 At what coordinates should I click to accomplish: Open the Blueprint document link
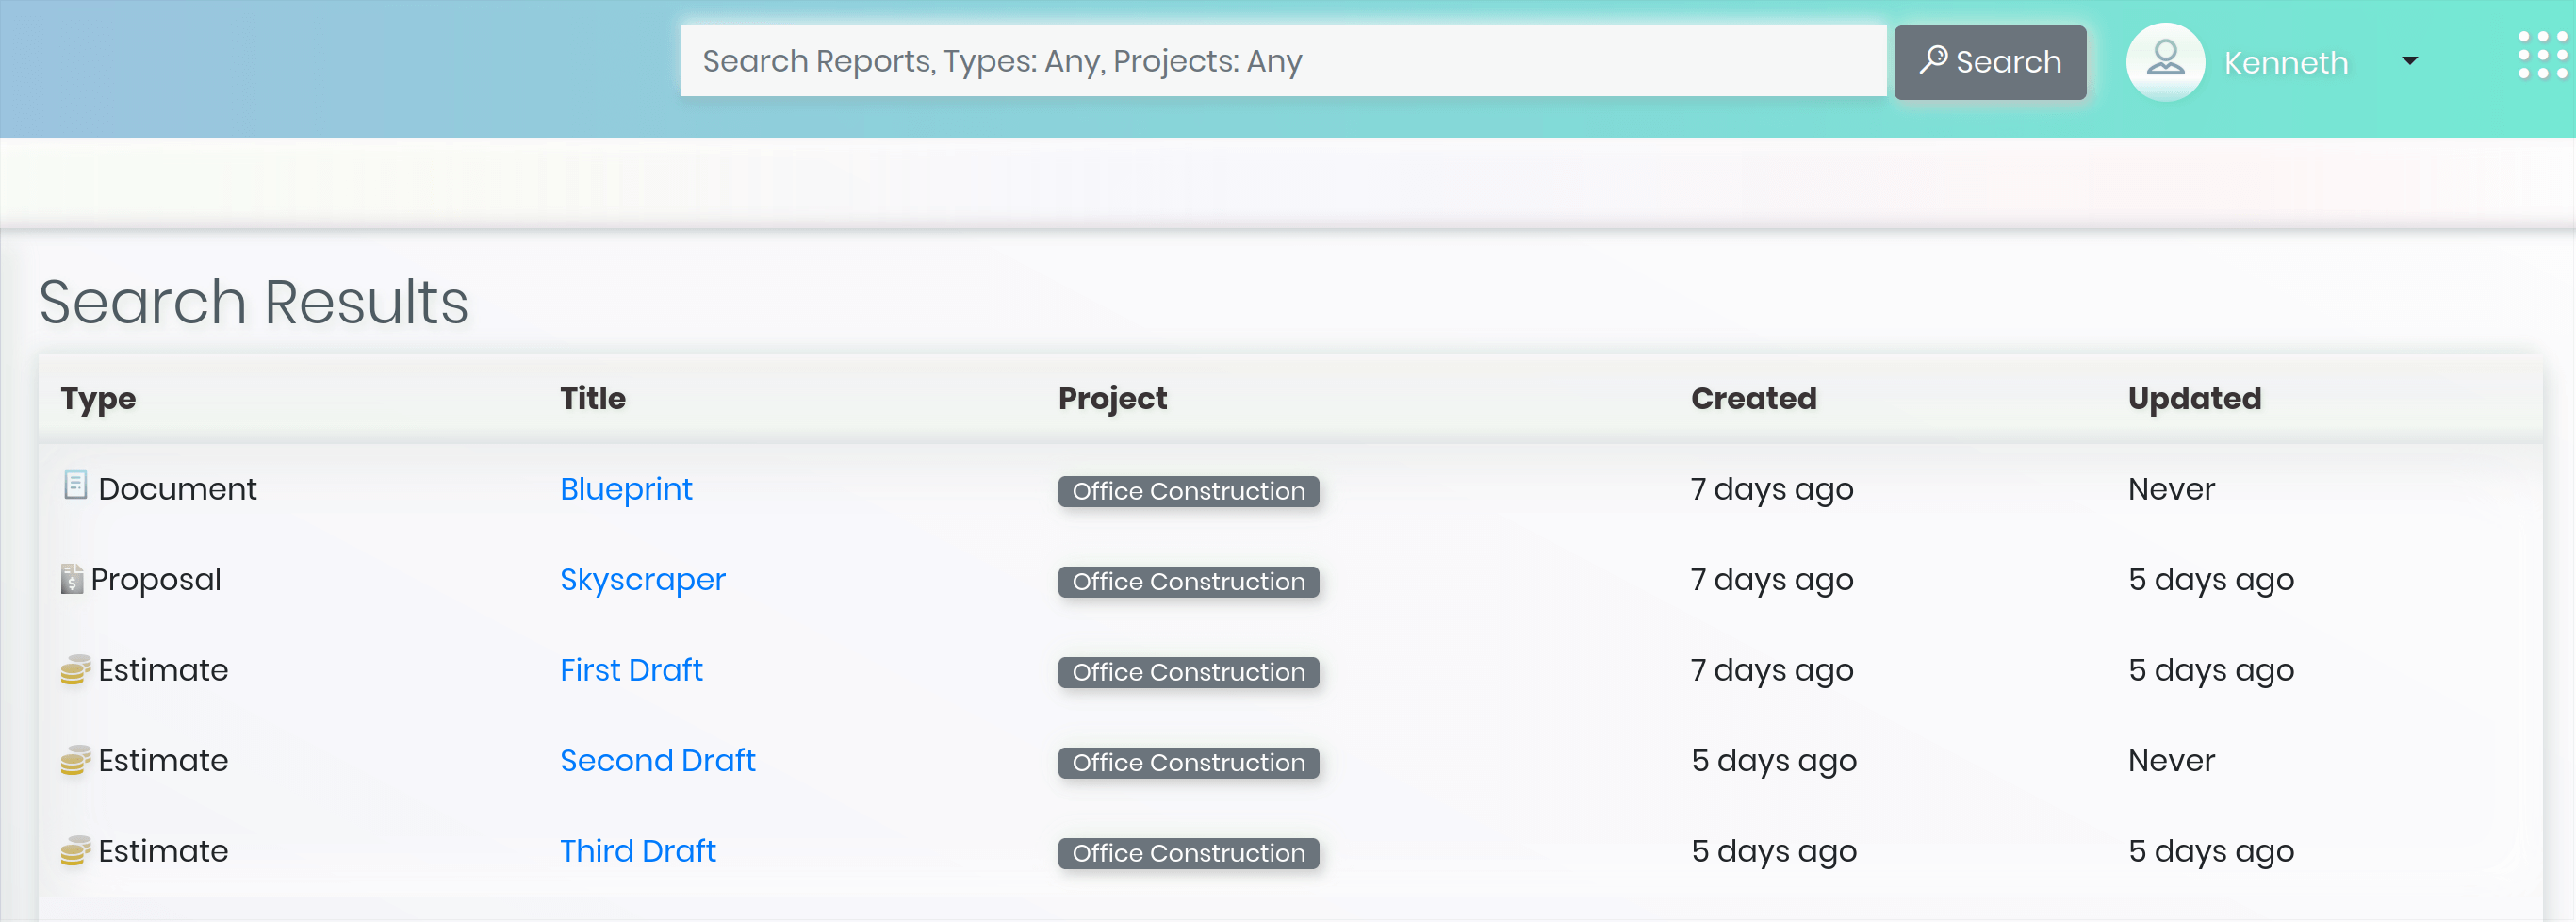coord(625,489)
